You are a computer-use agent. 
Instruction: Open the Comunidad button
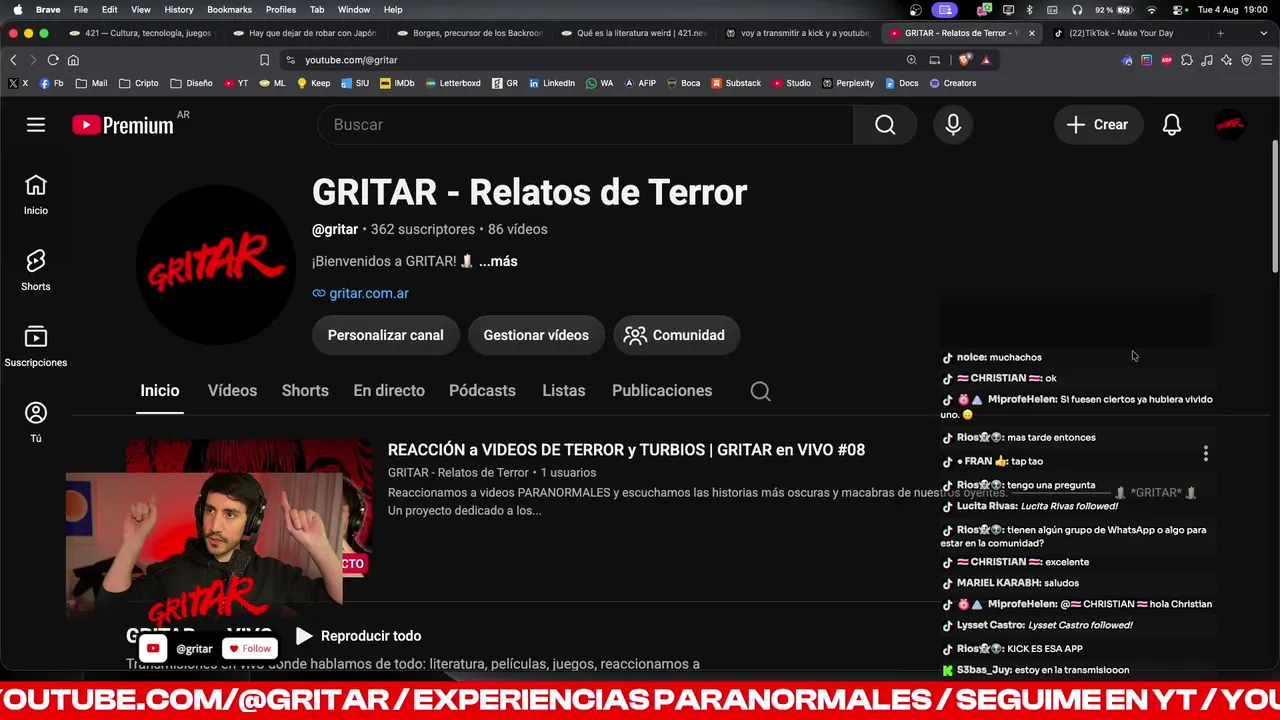pyautogui.click(x=675, y=335)
